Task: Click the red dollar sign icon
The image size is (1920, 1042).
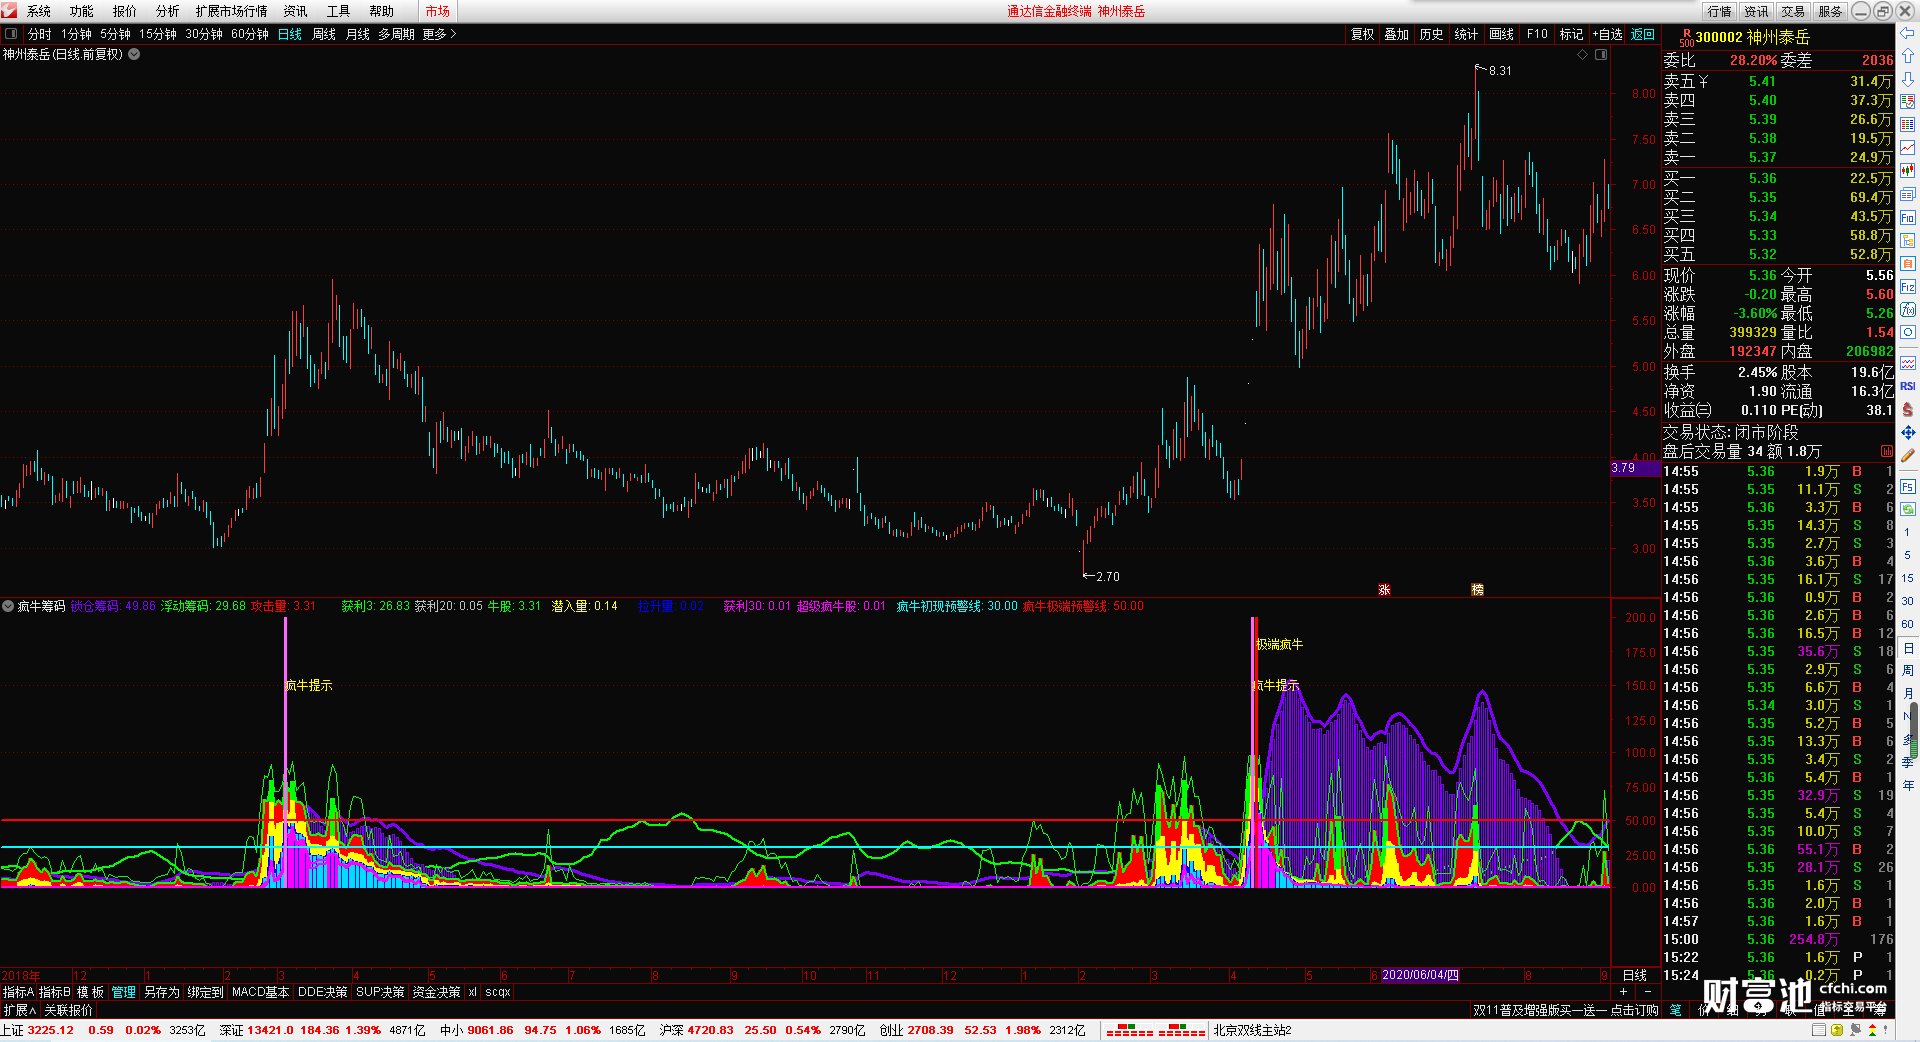Action: click(1908, 409)
